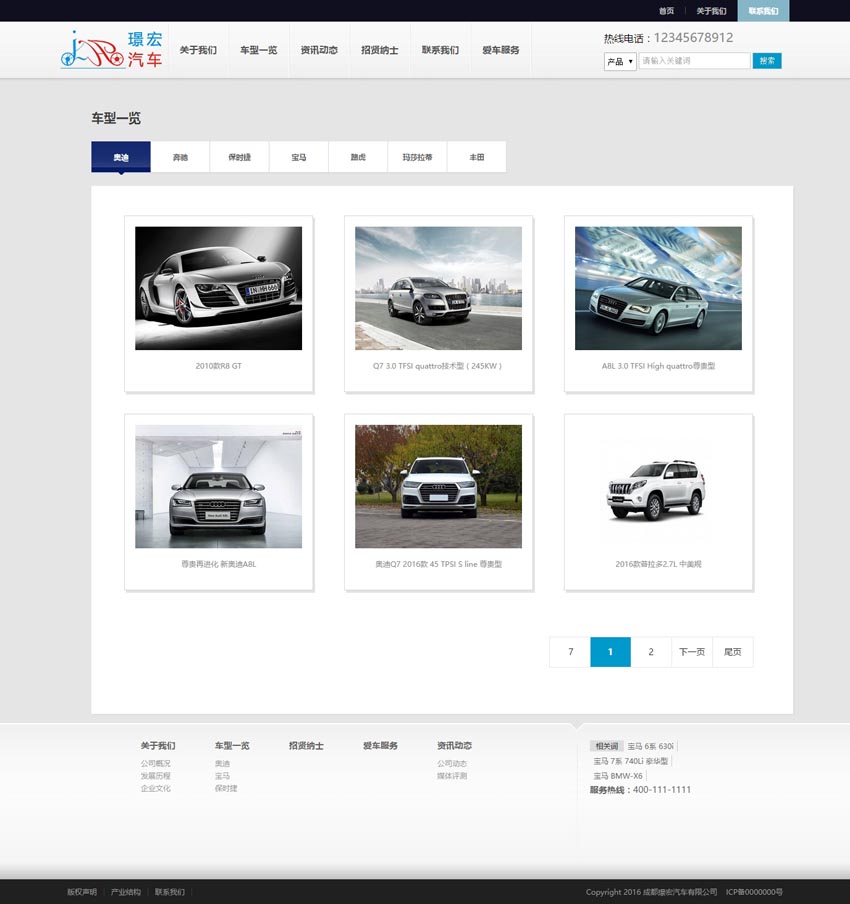Screen dimensions: 850x904
Task: Expand the 产品 search category dropdown
Action: (x=620, y=61)
